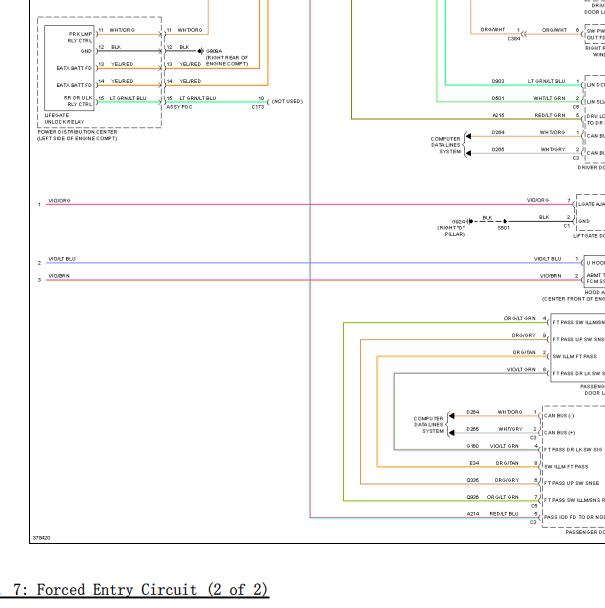
Task: Select the E34 circuit code
Action: coord(474,463)
